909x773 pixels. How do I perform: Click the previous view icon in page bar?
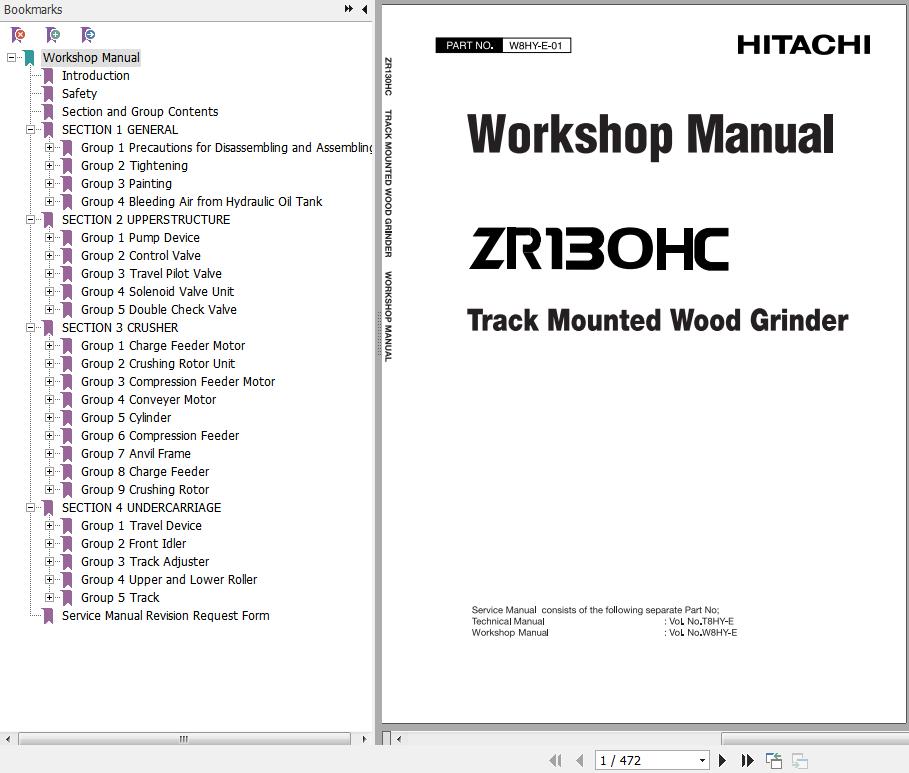774,760
